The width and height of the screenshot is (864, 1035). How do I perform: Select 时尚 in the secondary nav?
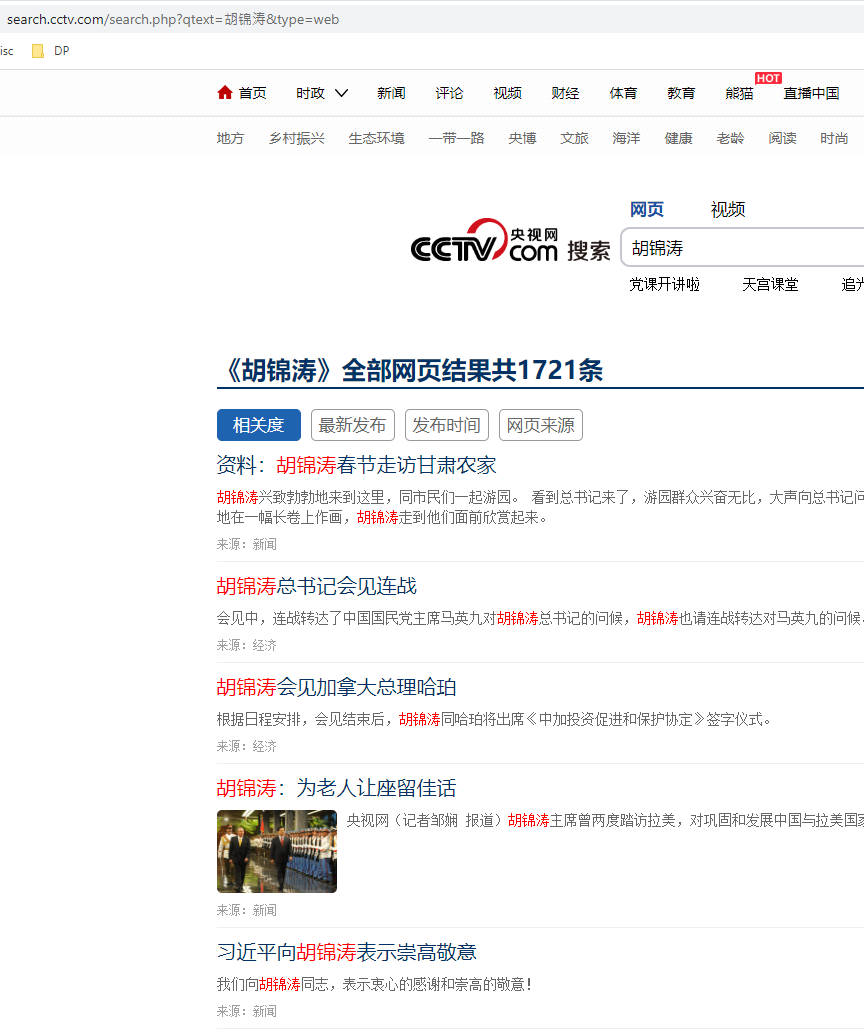pos(834,138)
